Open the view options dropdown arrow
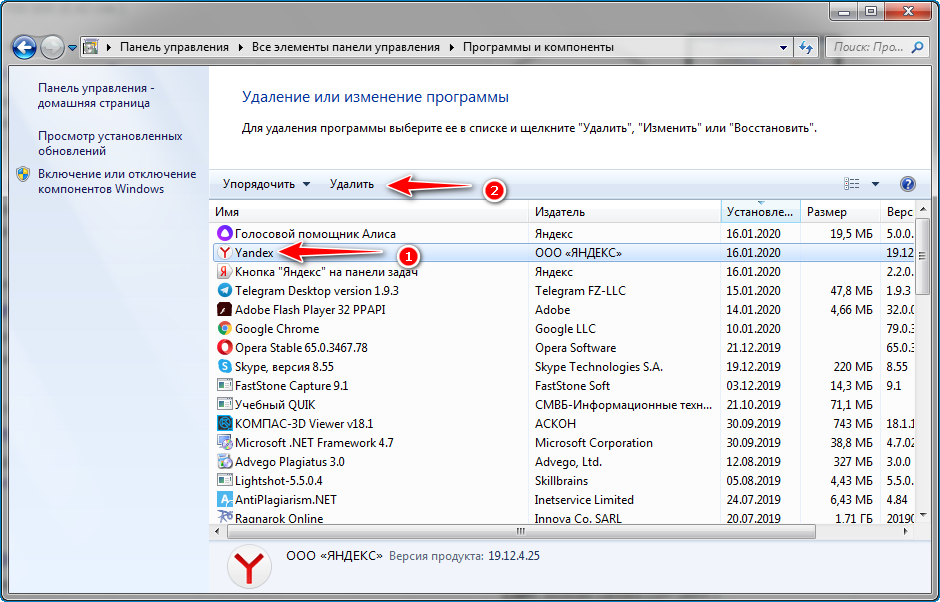This screenshot has width=940, height=602. 875,184
